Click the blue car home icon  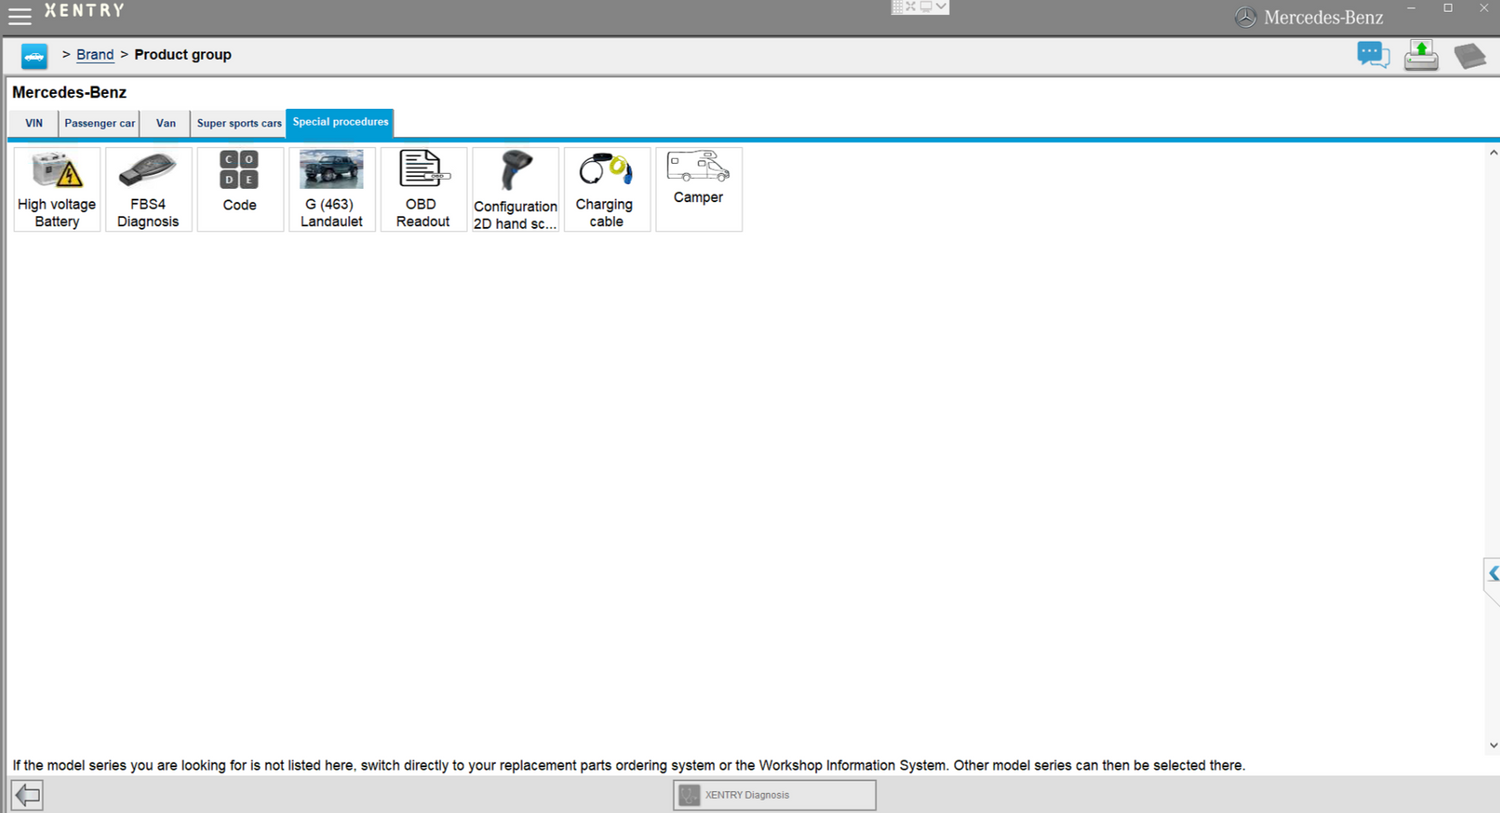34,56
